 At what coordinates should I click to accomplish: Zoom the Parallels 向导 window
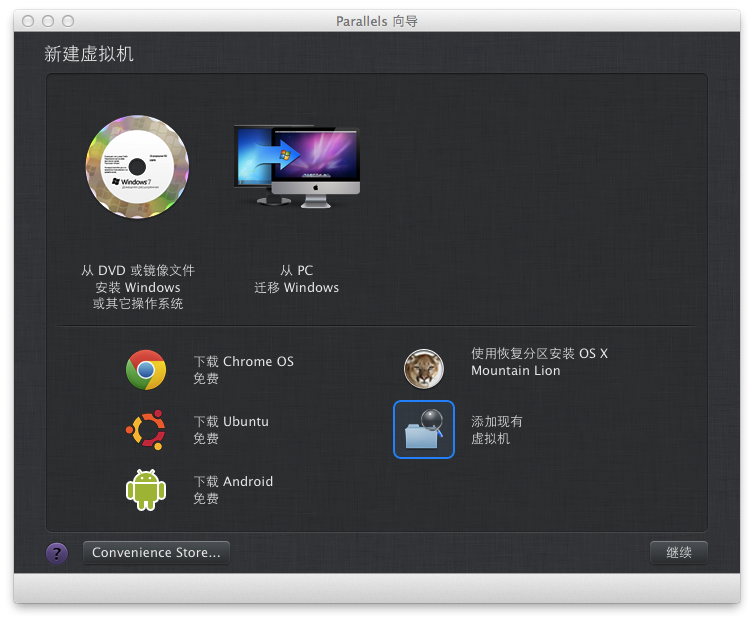tap(68, 21)
